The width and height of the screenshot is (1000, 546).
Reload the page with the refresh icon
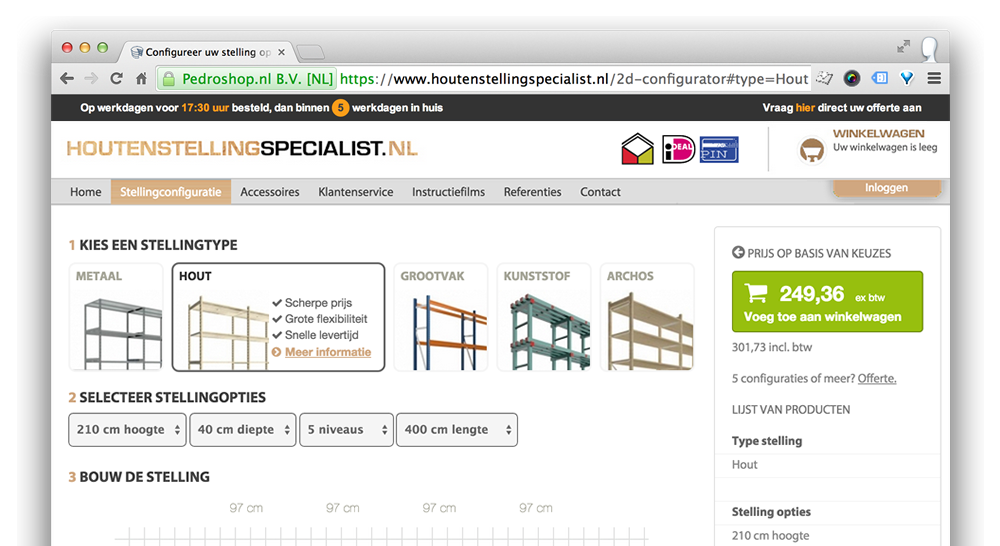[x=116, y=78]
